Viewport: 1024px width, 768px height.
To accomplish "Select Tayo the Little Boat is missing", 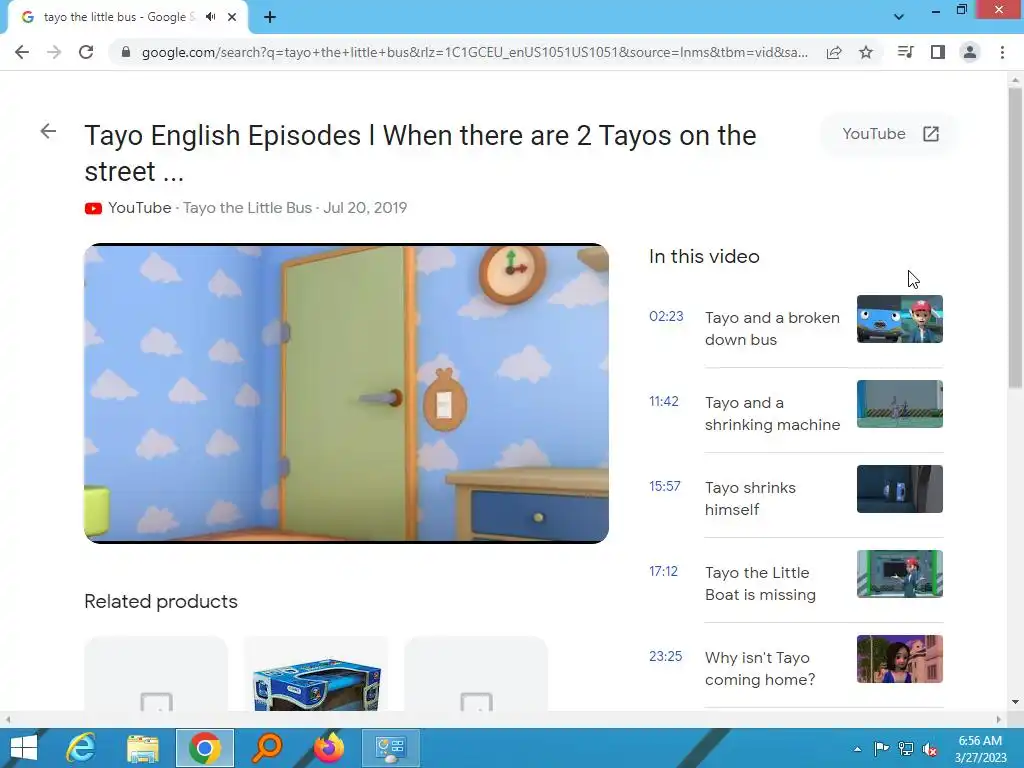I will pos(760,583).
